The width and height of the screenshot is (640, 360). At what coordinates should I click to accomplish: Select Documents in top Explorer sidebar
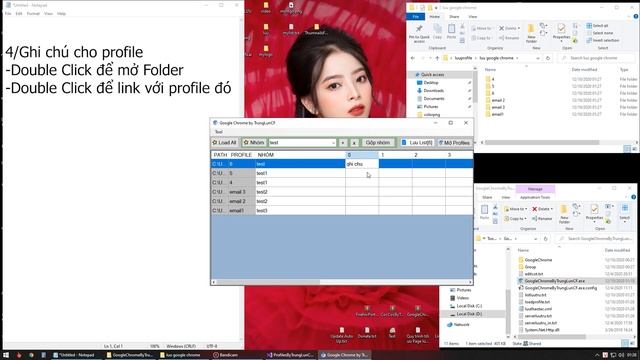433,98
